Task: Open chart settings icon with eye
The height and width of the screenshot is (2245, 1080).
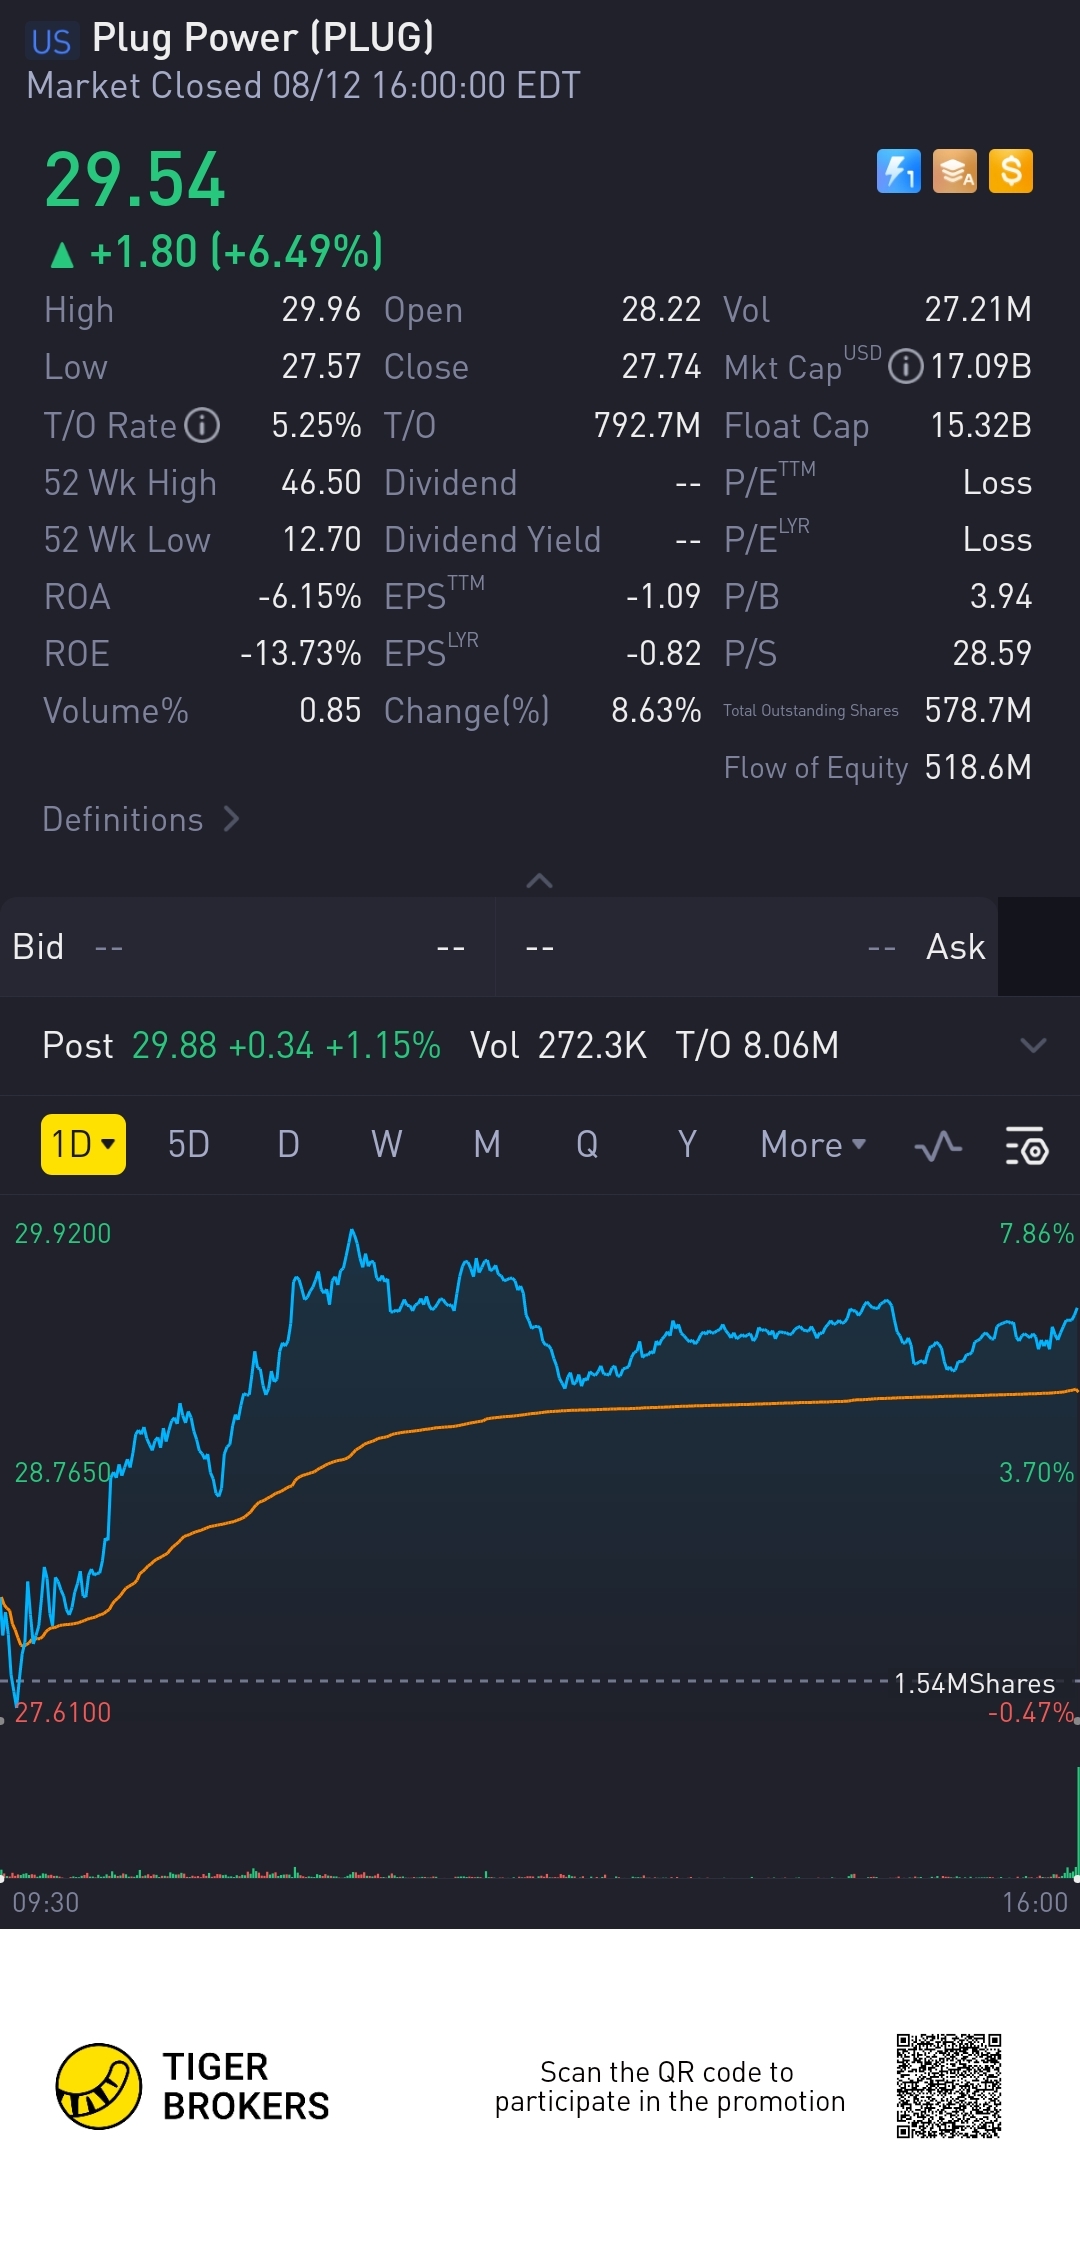Action: (x=1025, y=1145)
